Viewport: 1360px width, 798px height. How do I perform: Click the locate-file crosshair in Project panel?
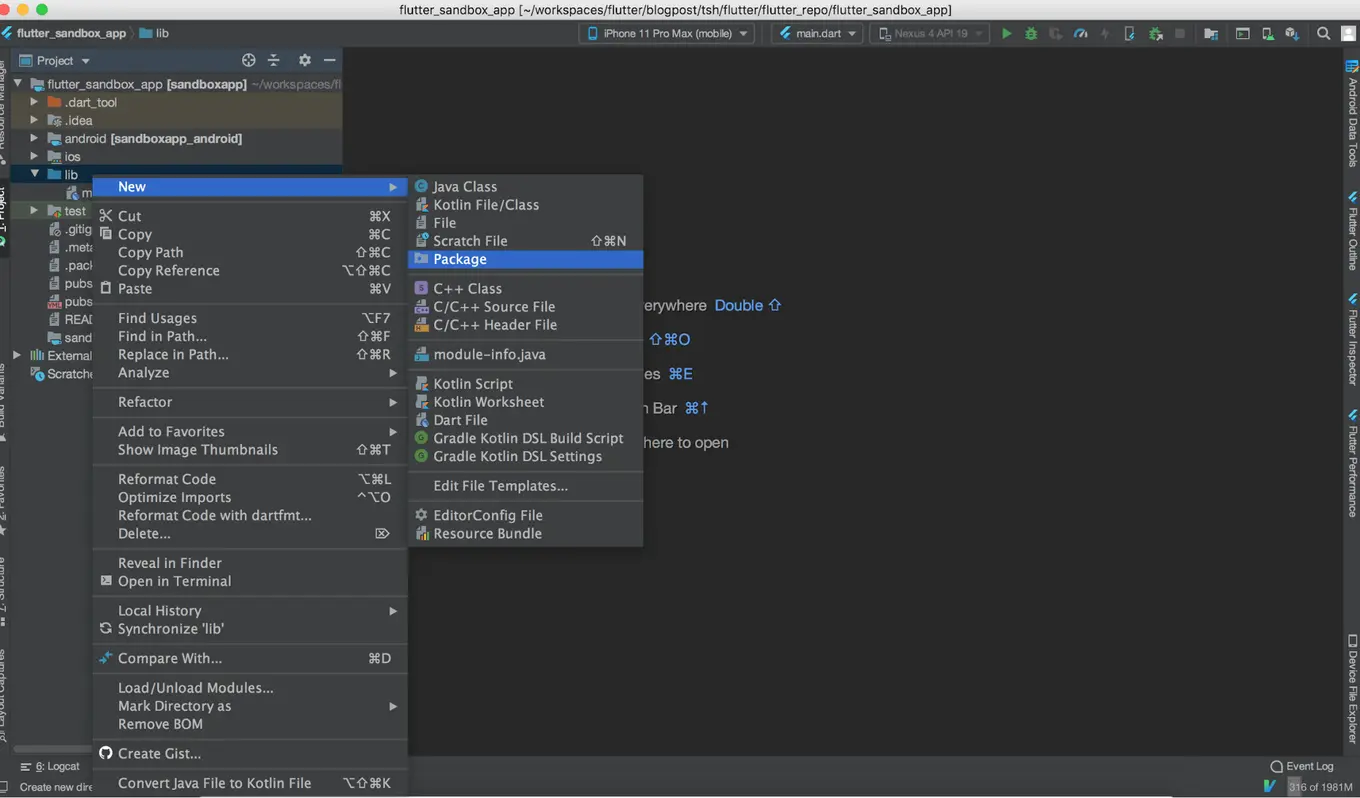coord(248,60)
